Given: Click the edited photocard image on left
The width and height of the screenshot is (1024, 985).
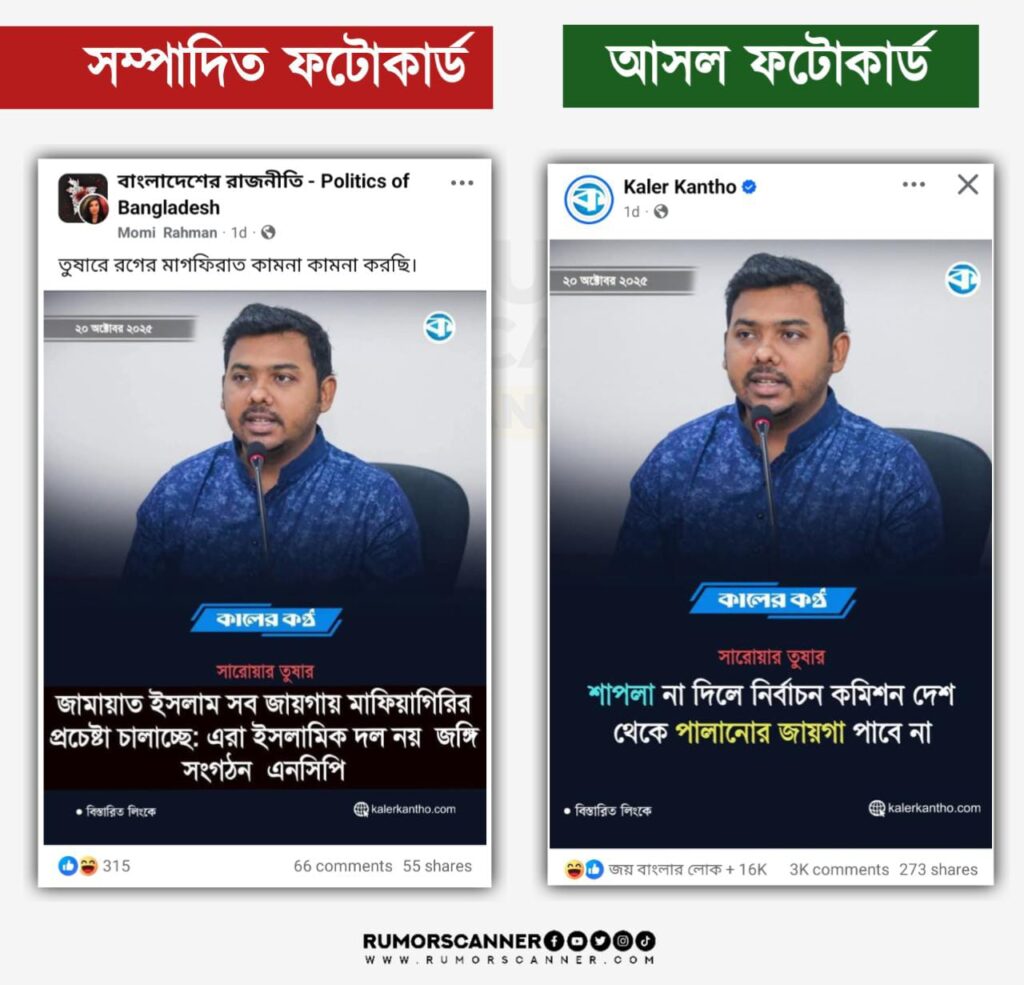Looking at the screenshot, I should click(265, 568).
